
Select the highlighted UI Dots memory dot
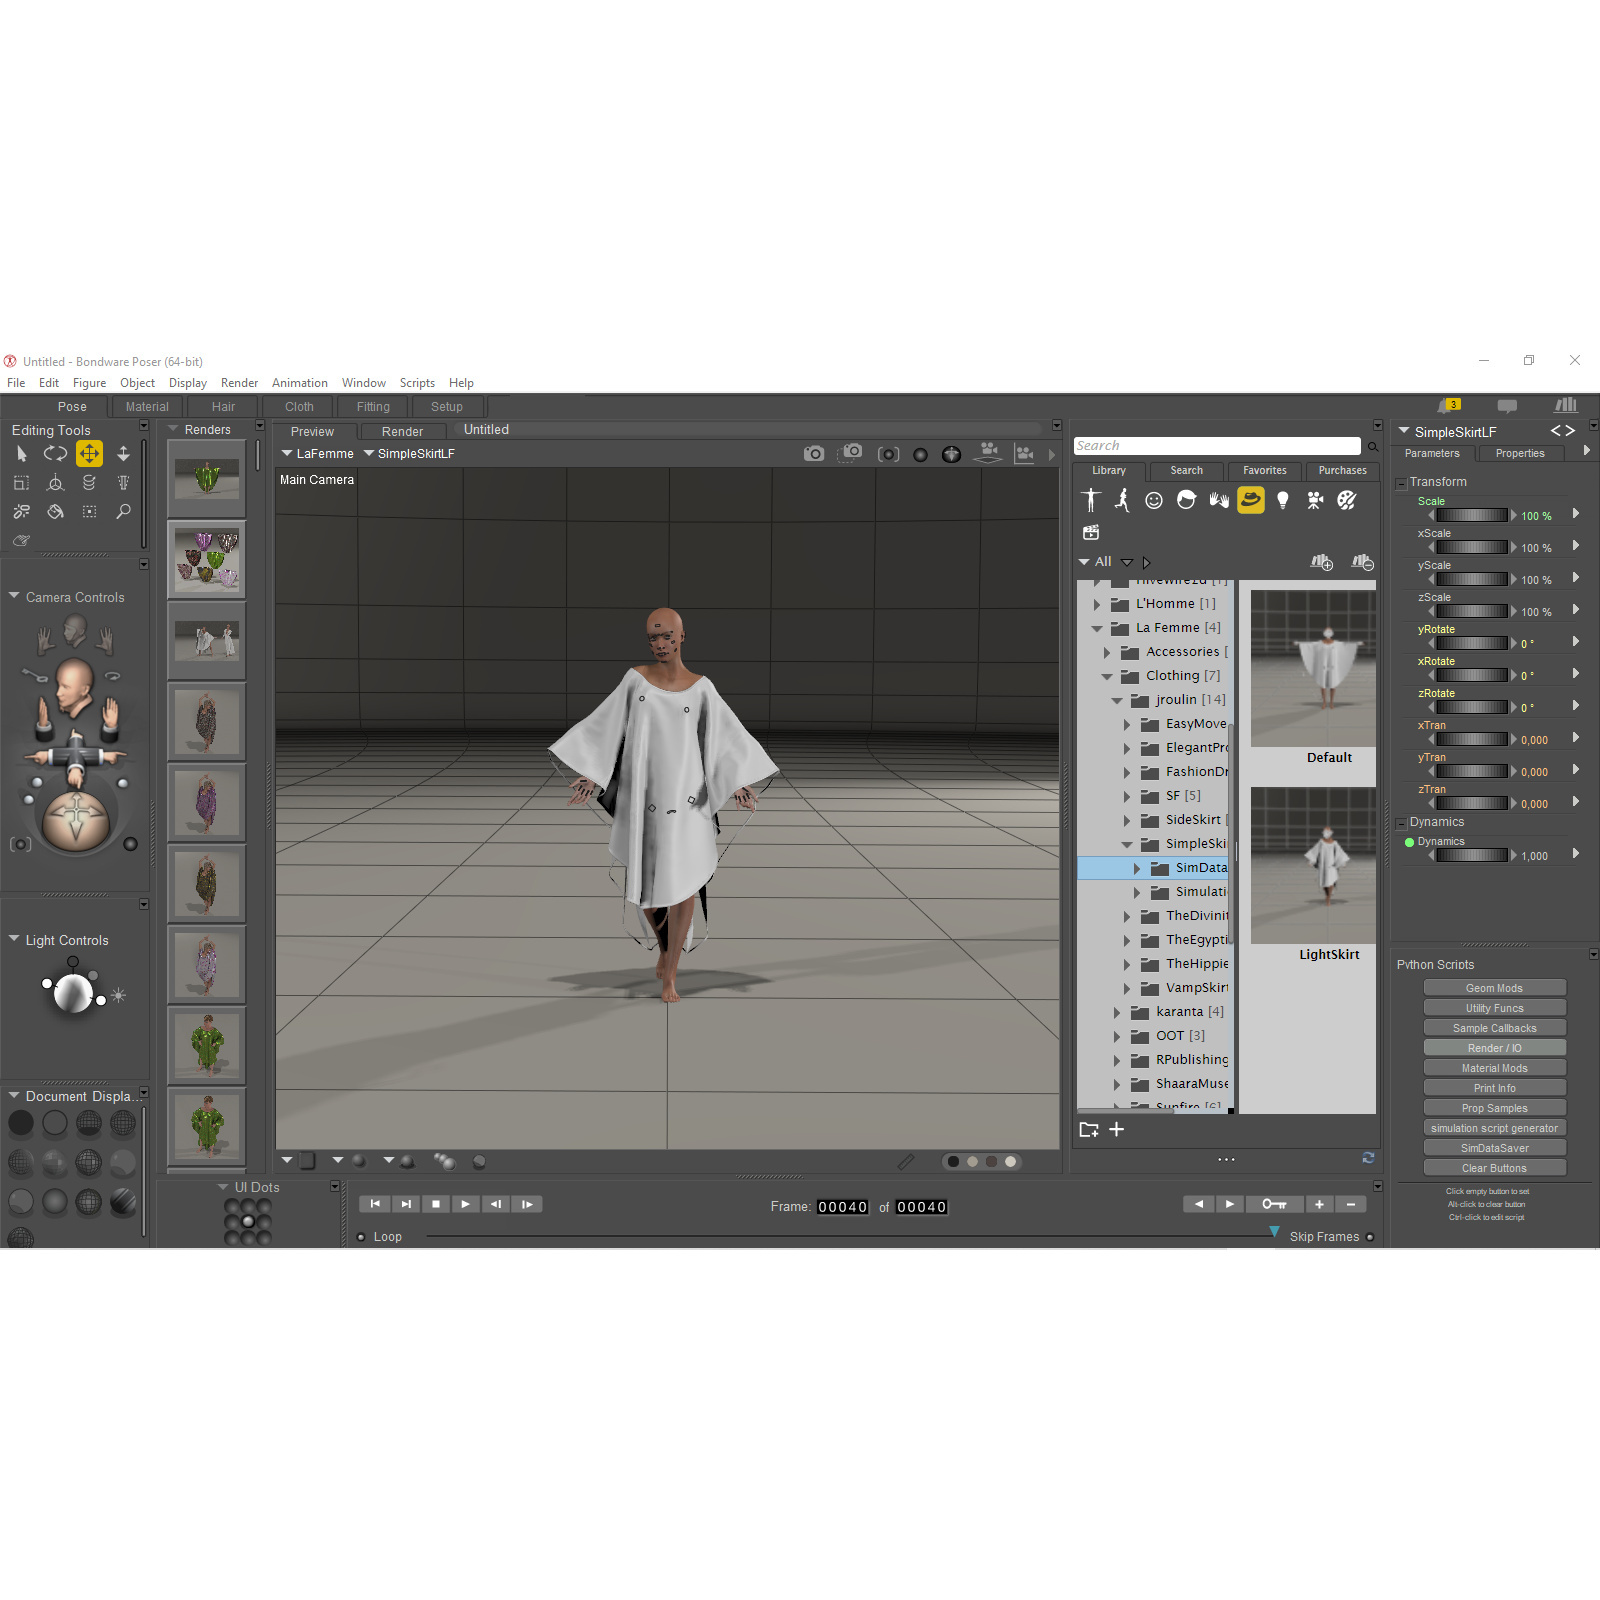click(x=248, y=1222)
